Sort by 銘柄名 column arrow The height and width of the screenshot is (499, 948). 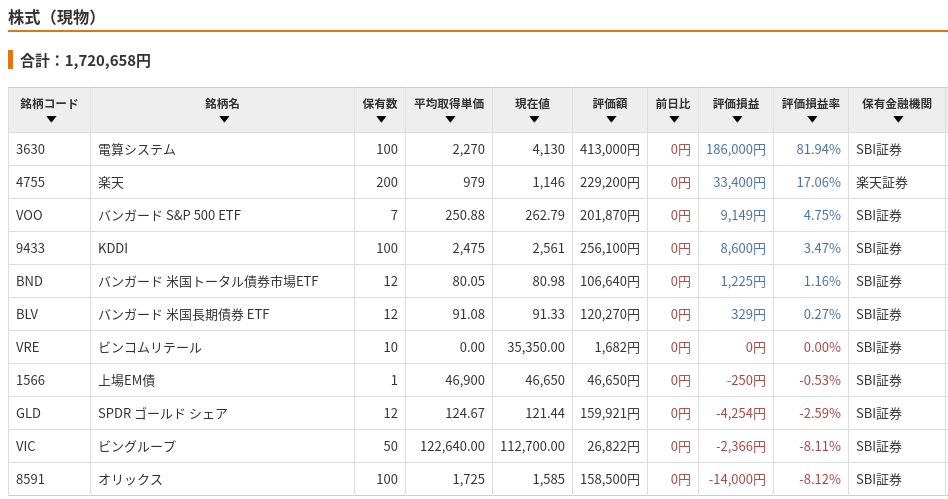coord(224,119)
